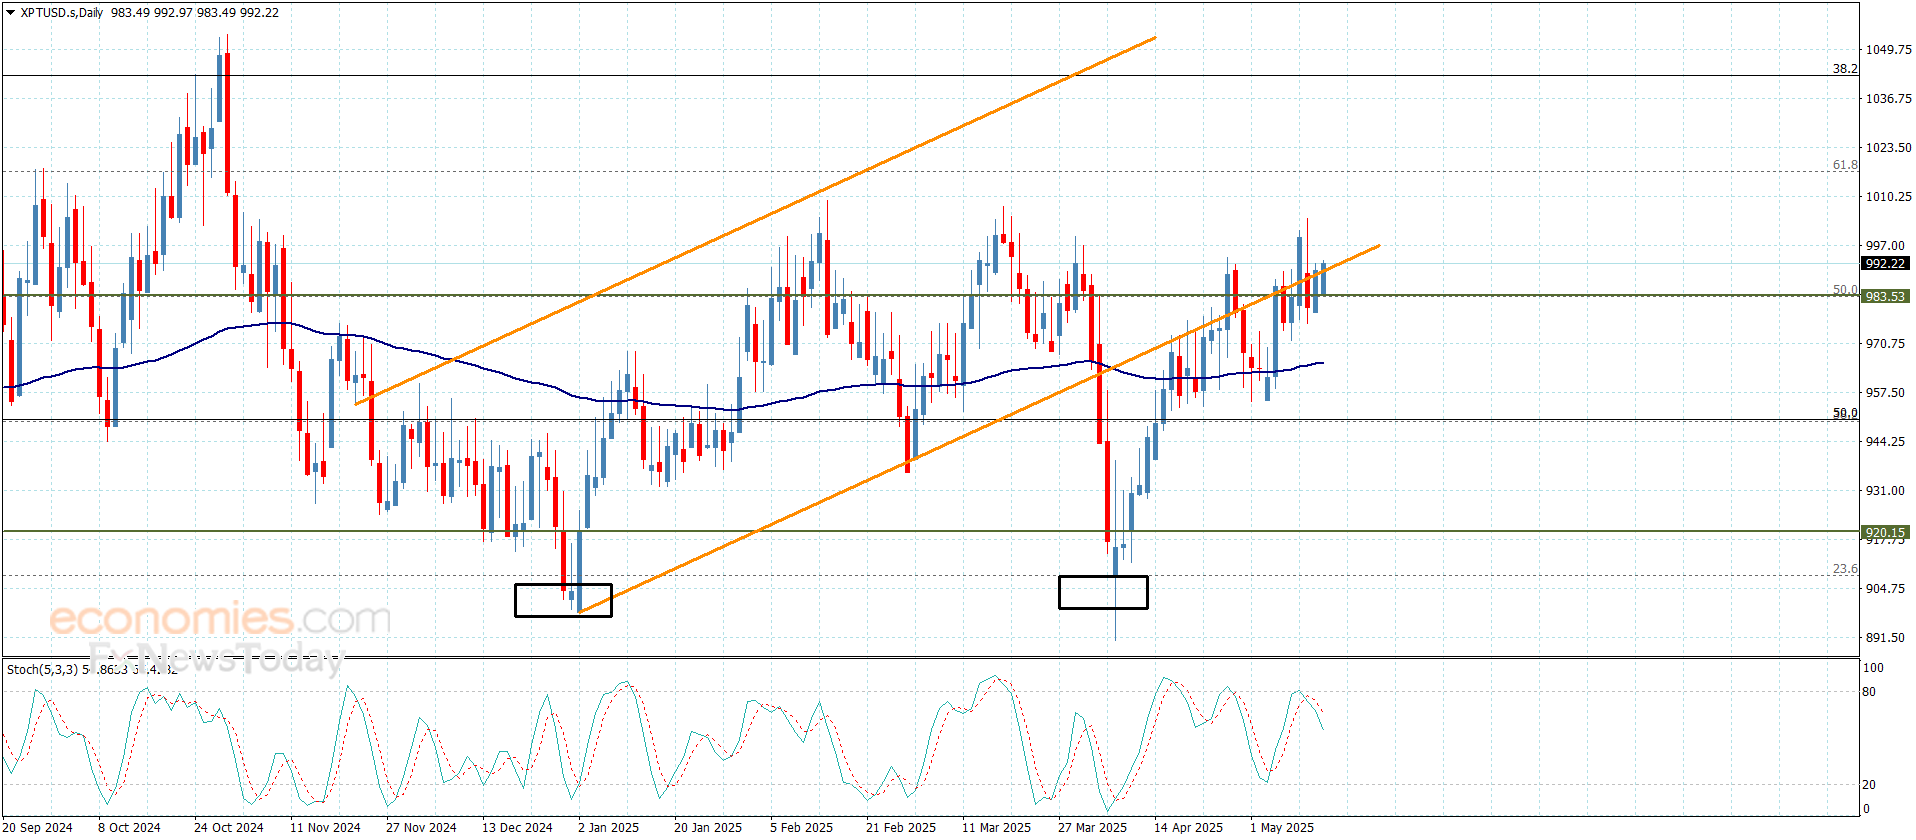
Task: Click the Stoch(5,3,3) indicator label
Action: click(42, 669)
